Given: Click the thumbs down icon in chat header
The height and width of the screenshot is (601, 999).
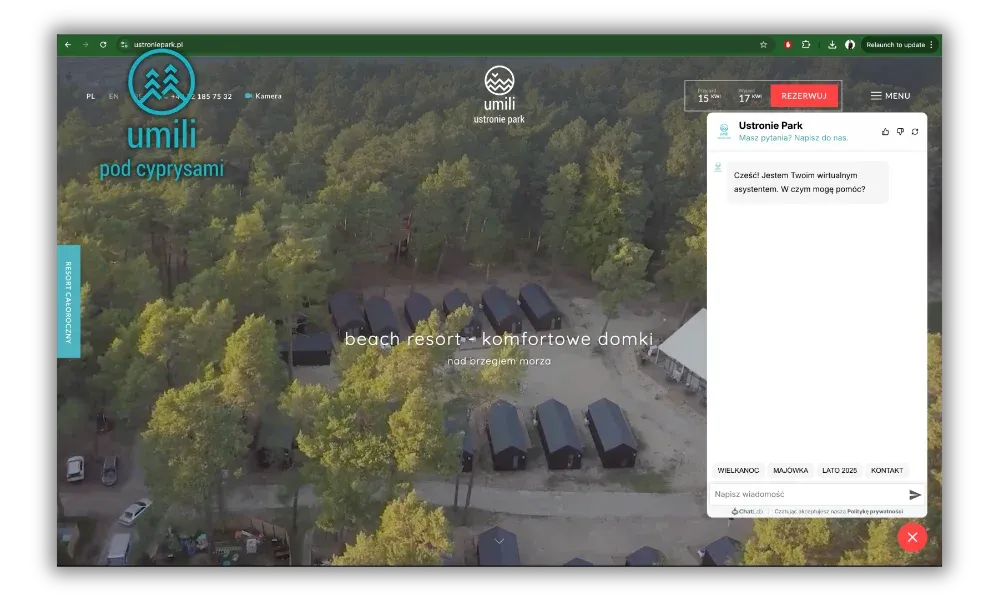Looking at the screenshot, I should click(900, 132).
